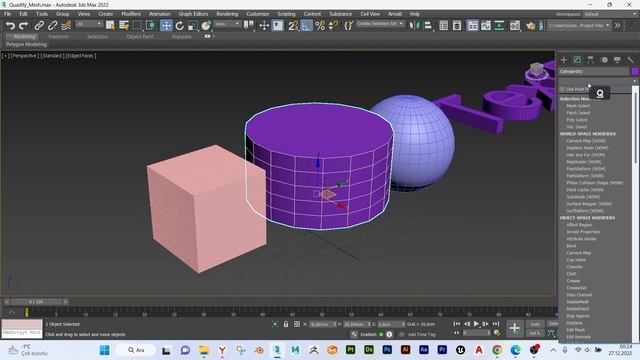The image size is (640, 360).
Task: Click the Select and Manipulate icon
Action: click(x=264, y=26)
